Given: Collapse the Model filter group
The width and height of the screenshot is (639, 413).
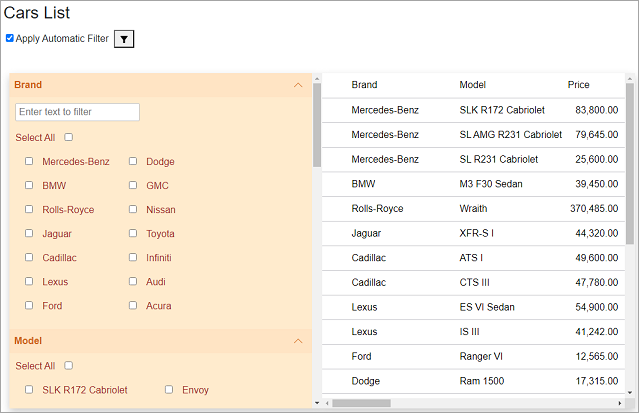Looking at the screenshot, I should [x=298, y=341].
